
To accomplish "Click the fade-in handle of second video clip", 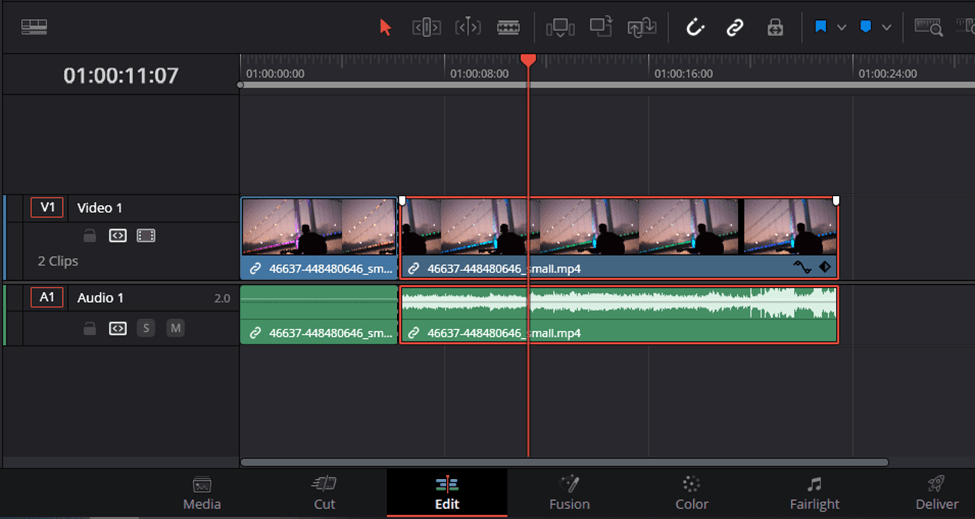I will (402, 200).
